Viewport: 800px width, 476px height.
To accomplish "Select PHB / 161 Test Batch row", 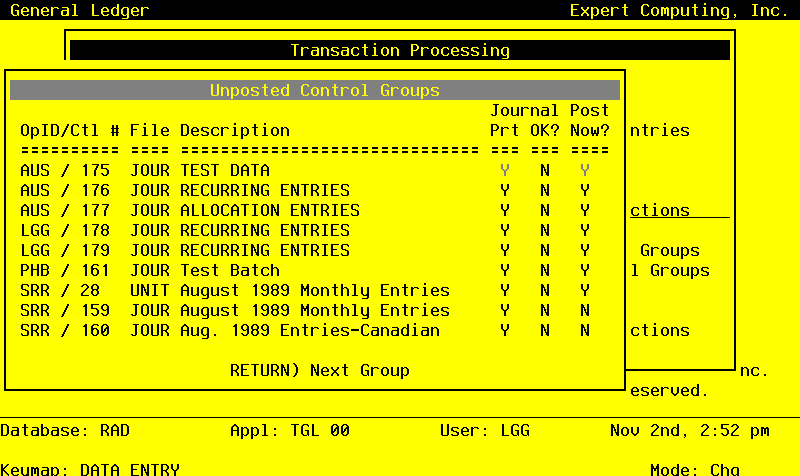I will coord(305,270).
